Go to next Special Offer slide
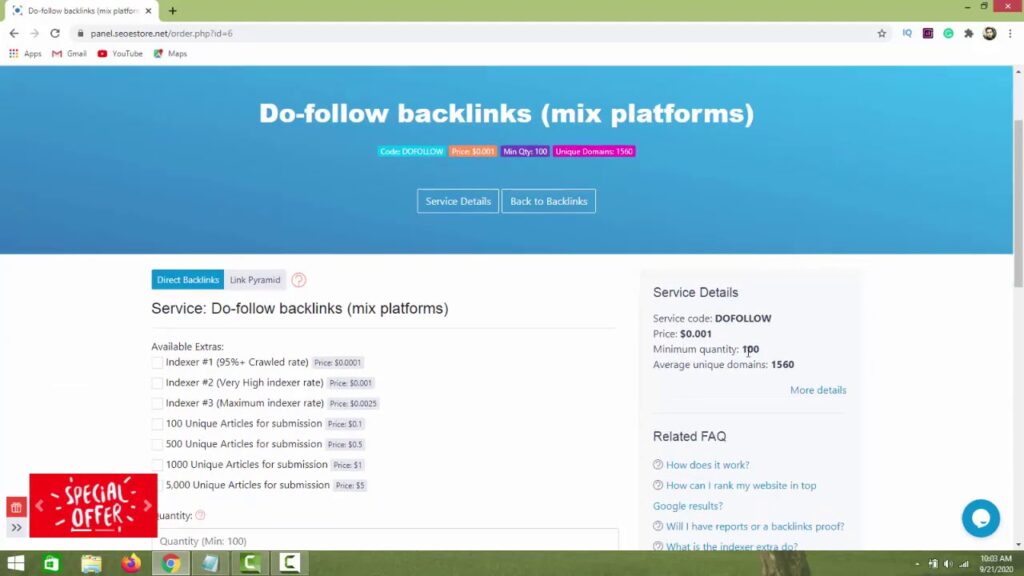Image resolution: width=1024 pixels, height=576 pixels. click(x=148, y=505)
